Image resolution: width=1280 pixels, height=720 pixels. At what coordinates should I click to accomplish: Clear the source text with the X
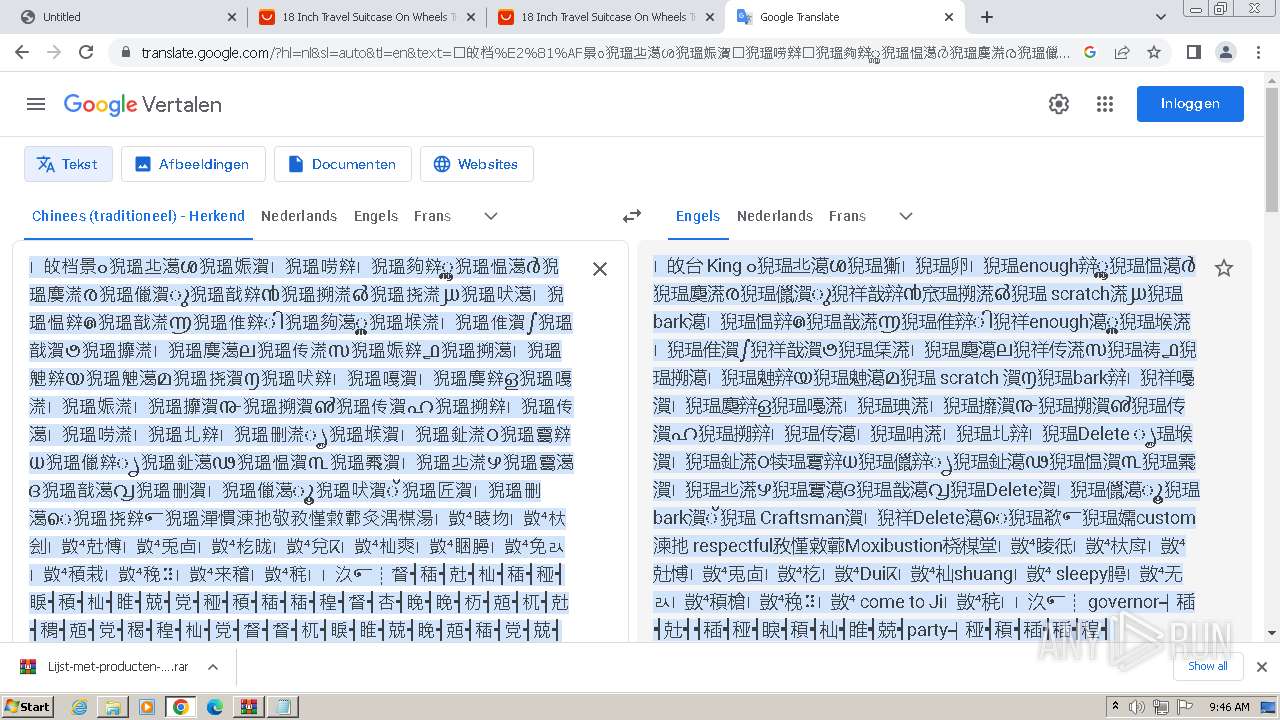coord(600,268)
